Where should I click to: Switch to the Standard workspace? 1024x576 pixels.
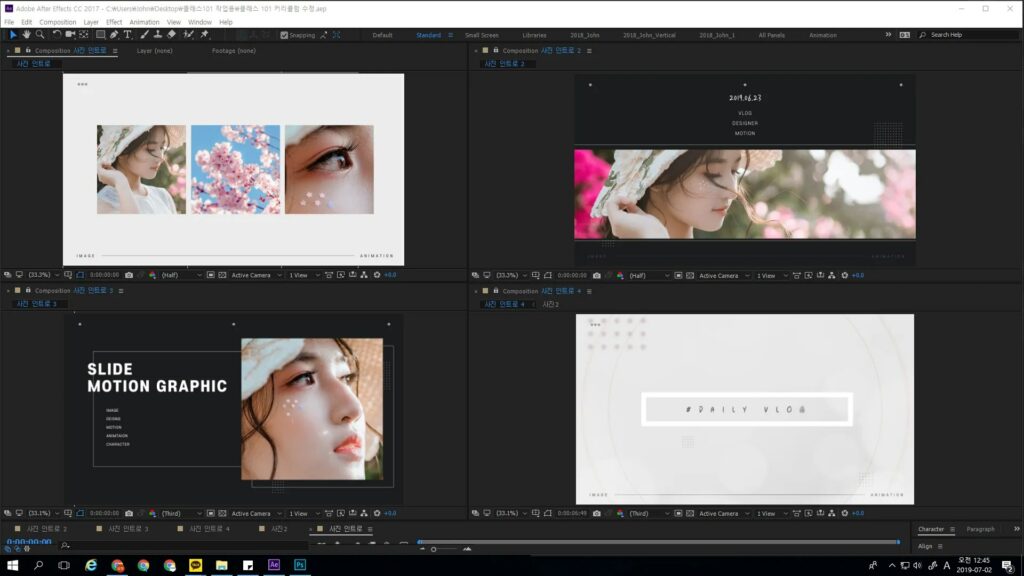(430, 34)
